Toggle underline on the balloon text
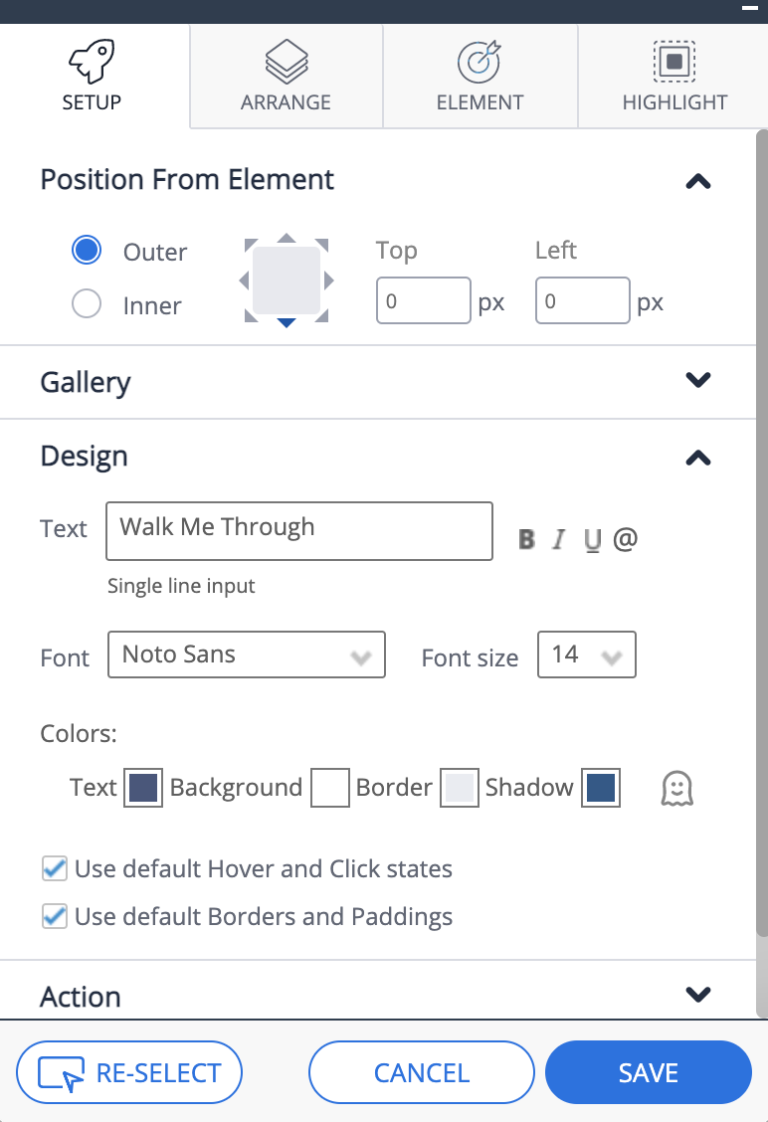Screen dimensions: 768x1122 (591, 539)
